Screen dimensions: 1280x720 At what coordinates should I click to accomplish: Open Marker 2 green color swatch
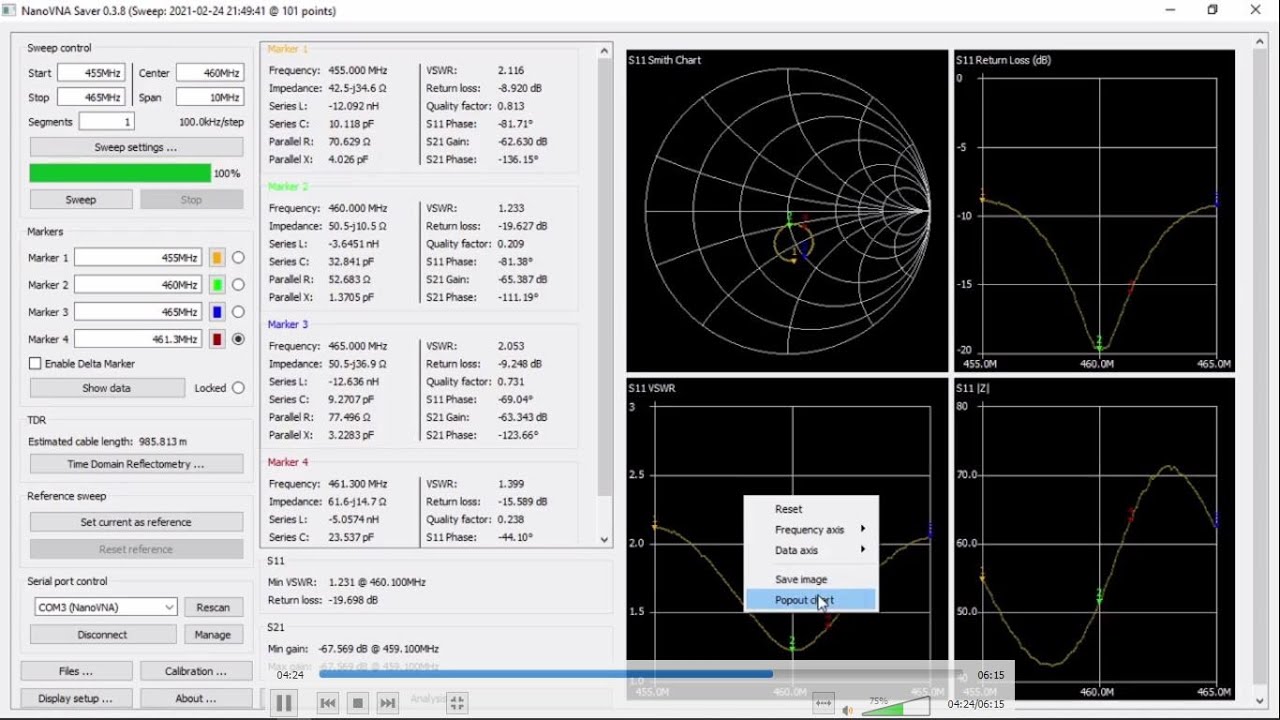[217, 285]
